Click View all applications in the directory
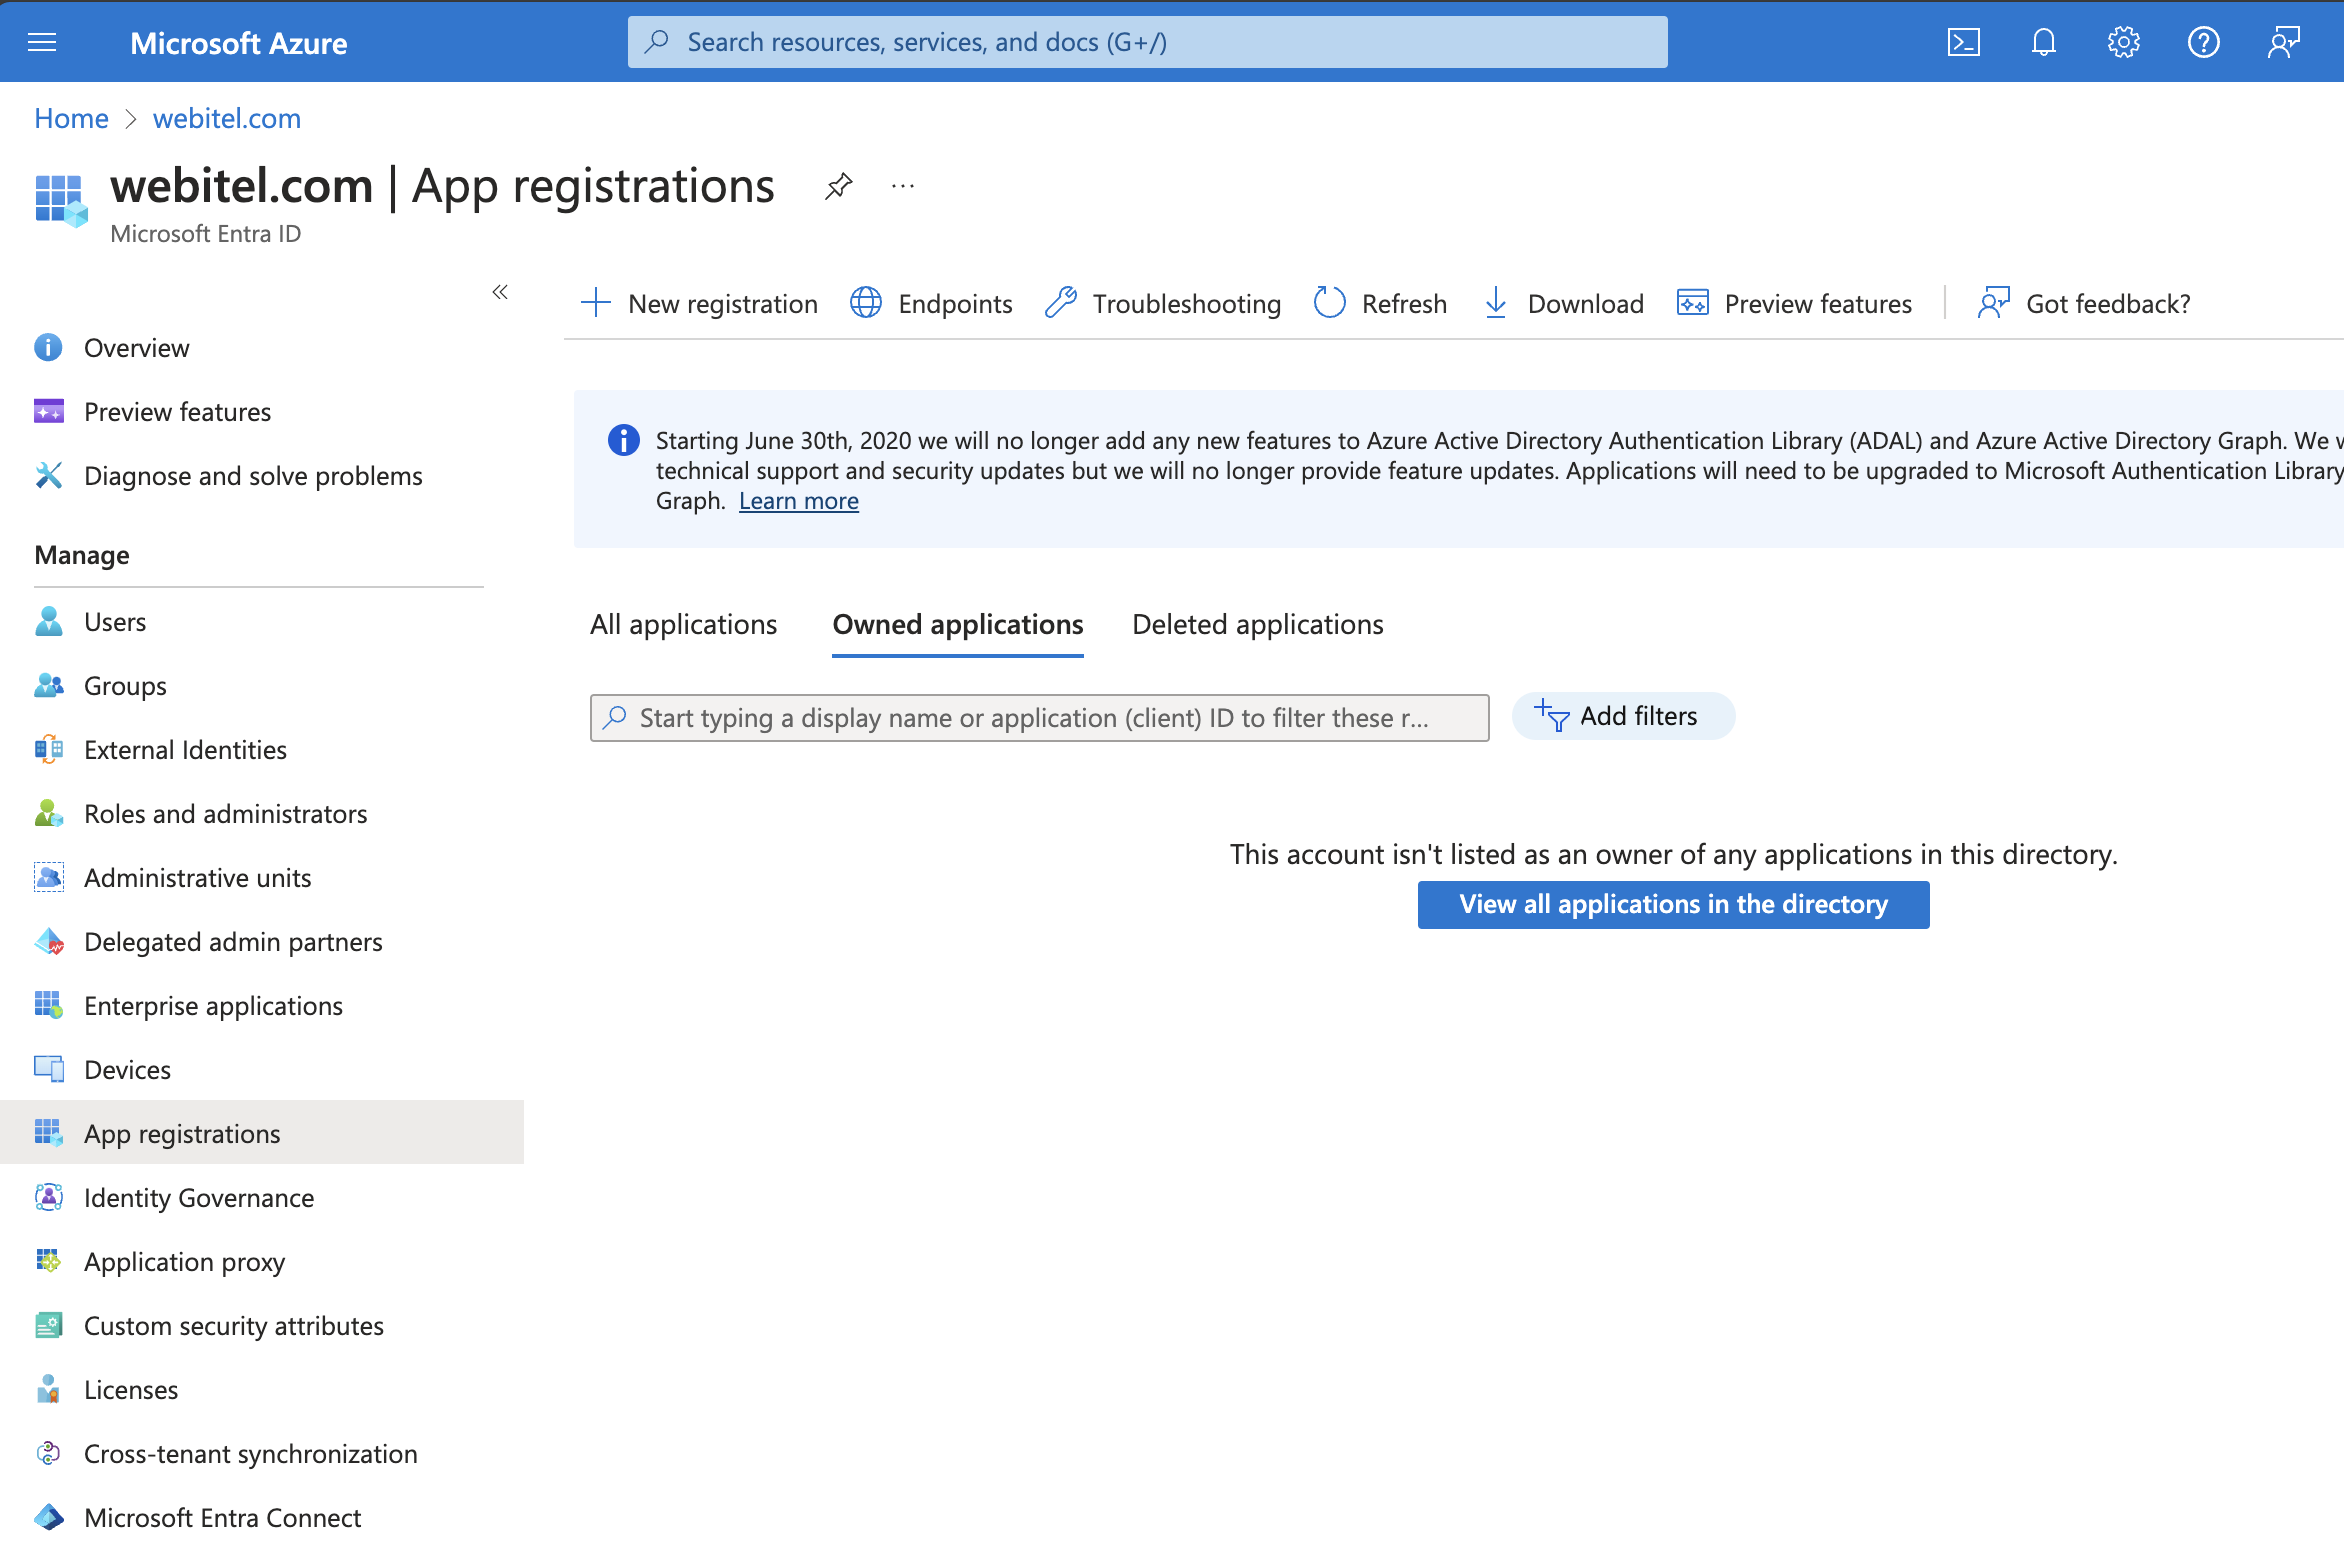Viewport: 2344px width, 1560px height. [x=1673, y=904]
